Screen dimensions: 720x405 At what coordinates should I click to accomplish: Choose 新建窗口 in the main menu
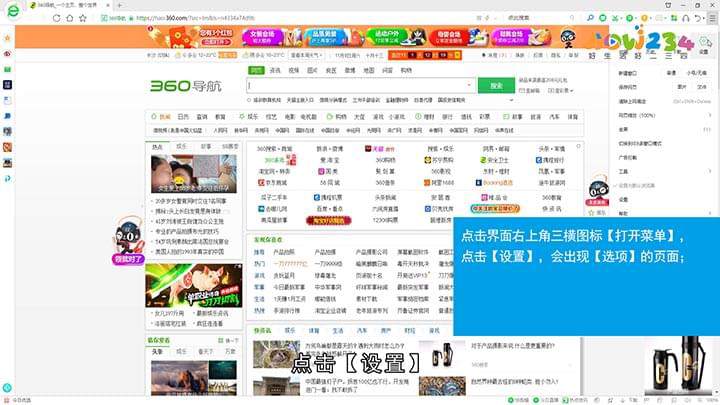click(x=628, y=73)
